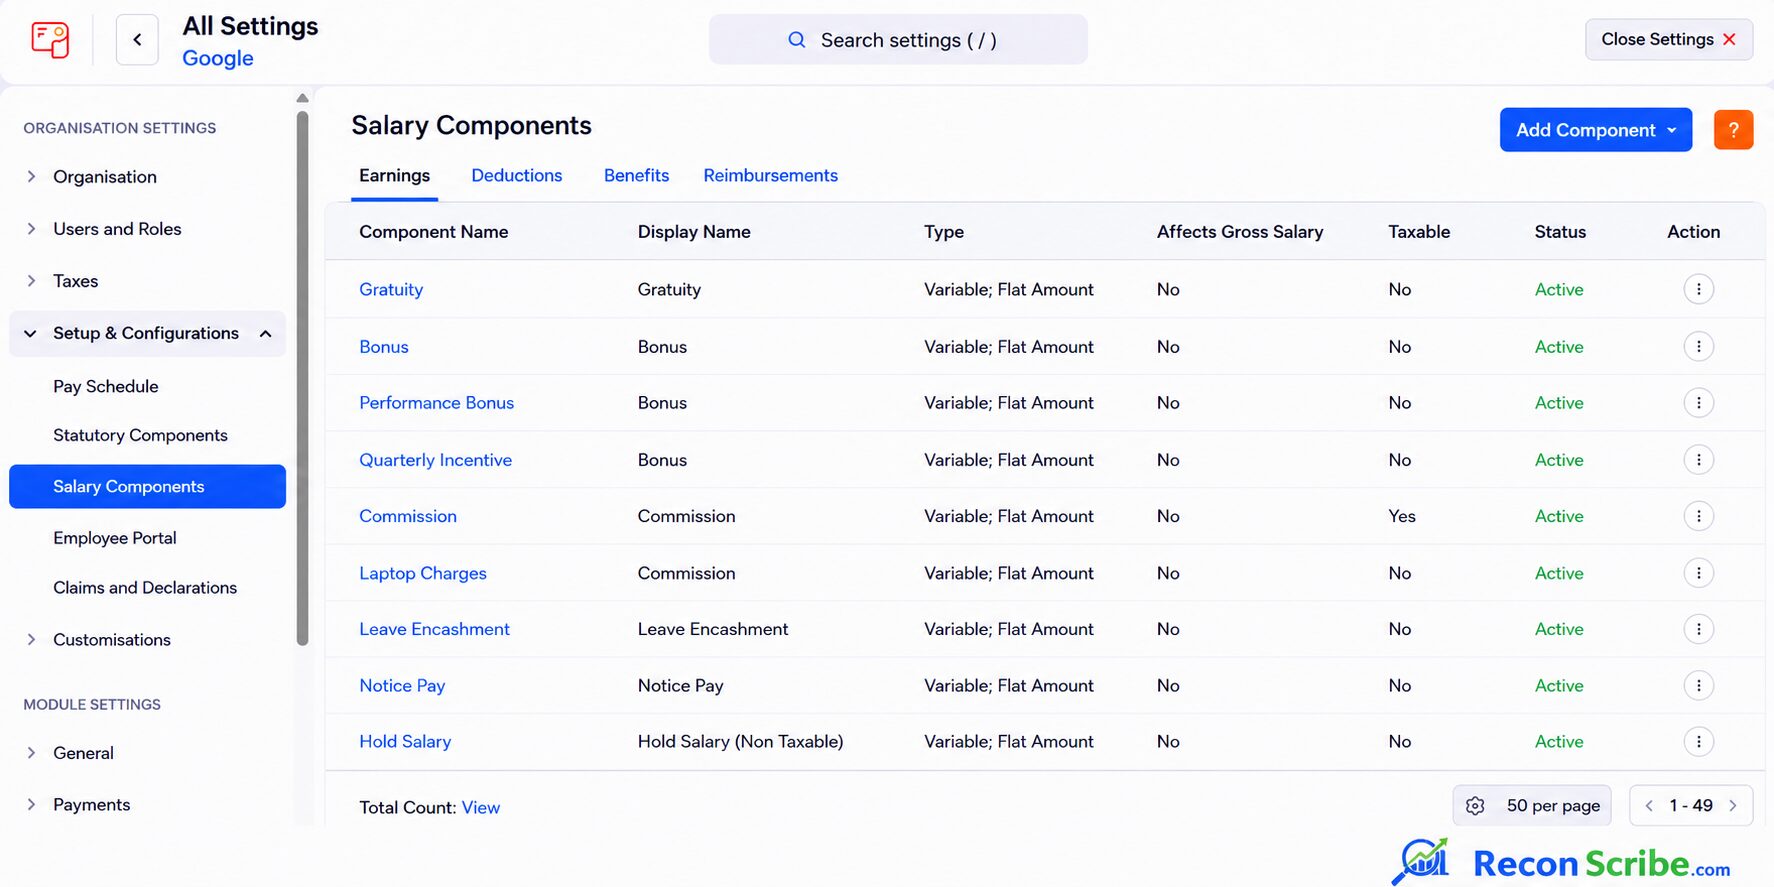Click View next to Total Count
Screen dimensions: 1774x887
point(480,807)
